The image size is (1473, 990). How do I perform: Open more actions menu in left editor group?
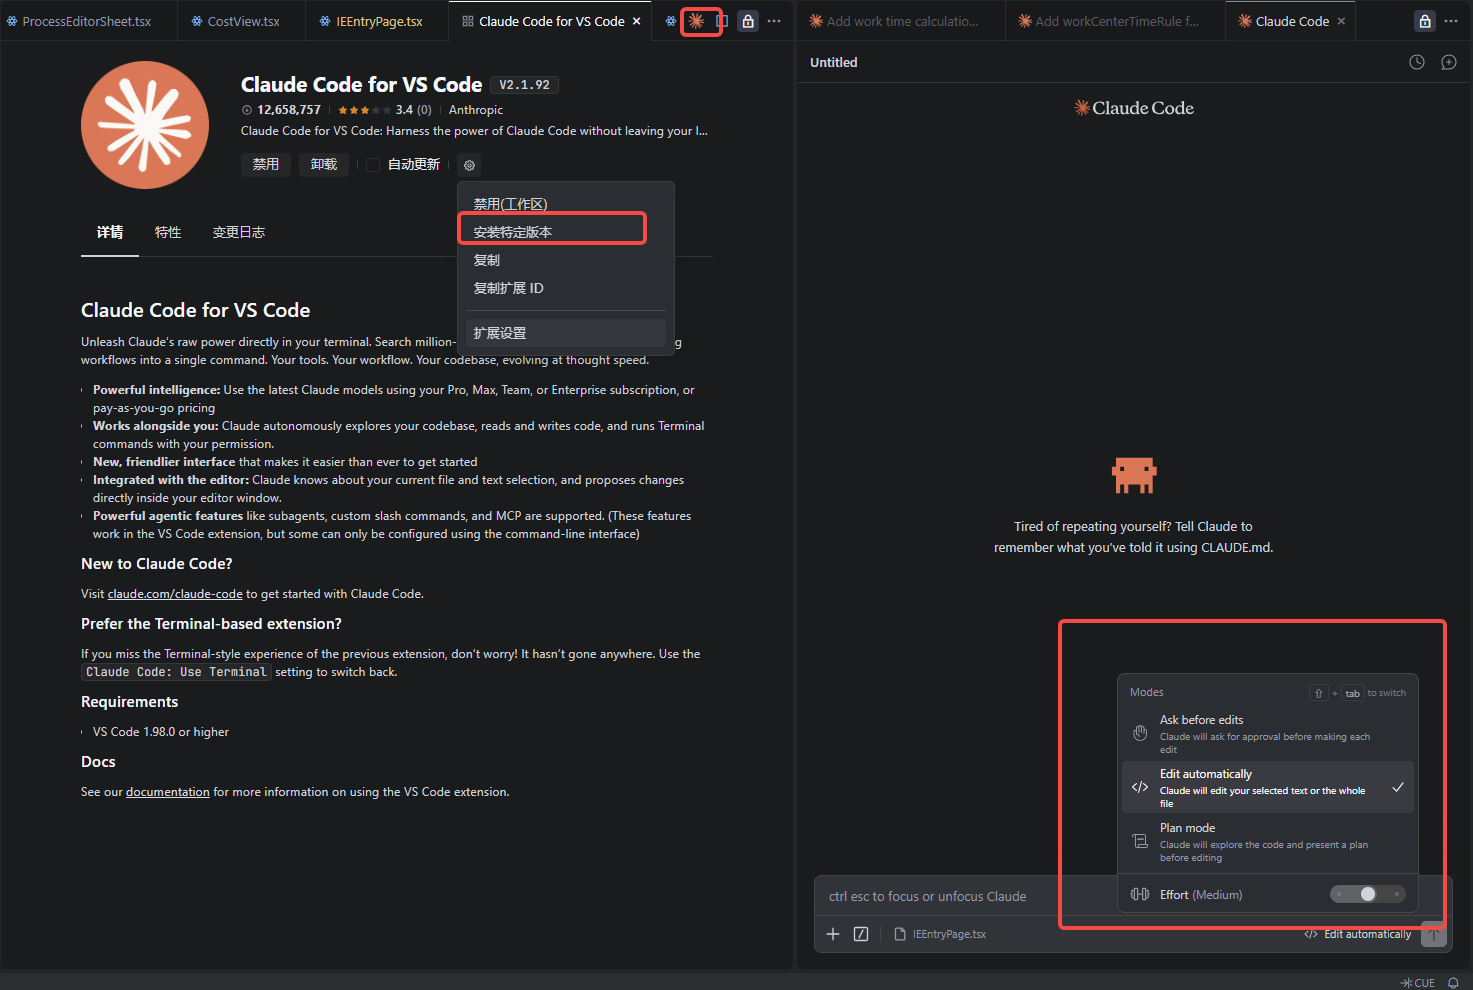click(774, 21)
